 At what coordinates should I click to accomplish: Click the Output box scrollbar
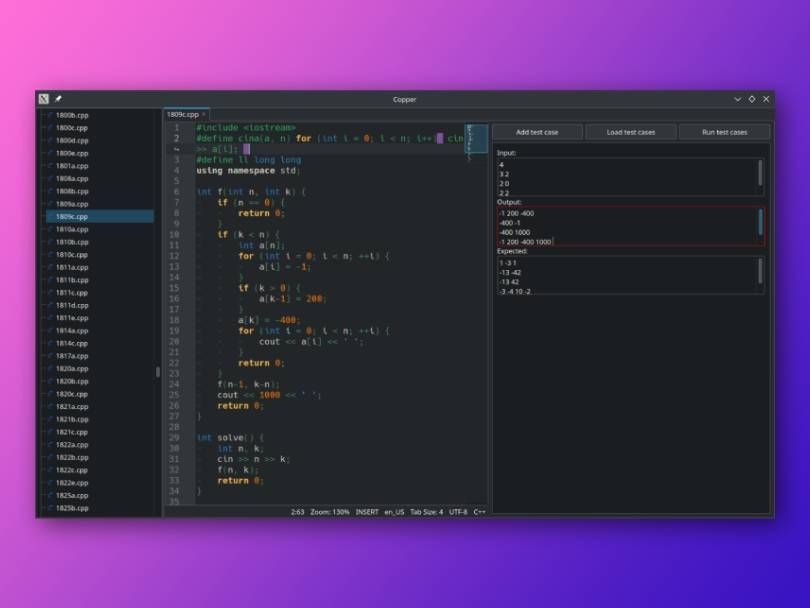760,221
